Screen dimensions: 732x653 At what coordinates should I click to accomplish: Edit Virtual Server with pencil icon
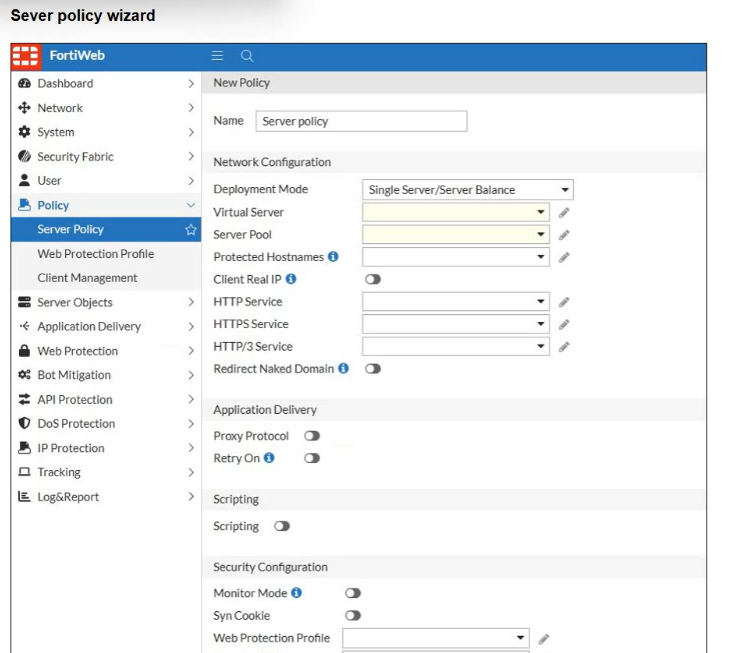564,213
